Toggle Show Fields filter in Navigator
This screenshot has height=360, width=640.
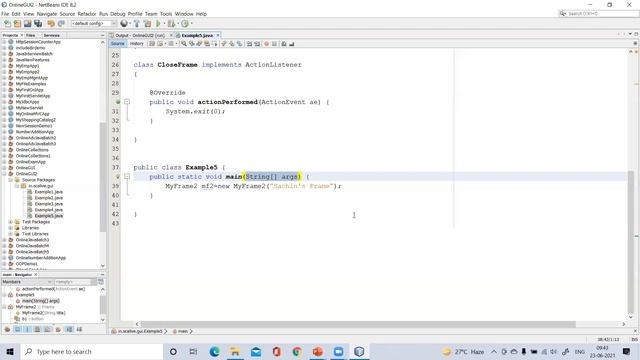[18, 329]
